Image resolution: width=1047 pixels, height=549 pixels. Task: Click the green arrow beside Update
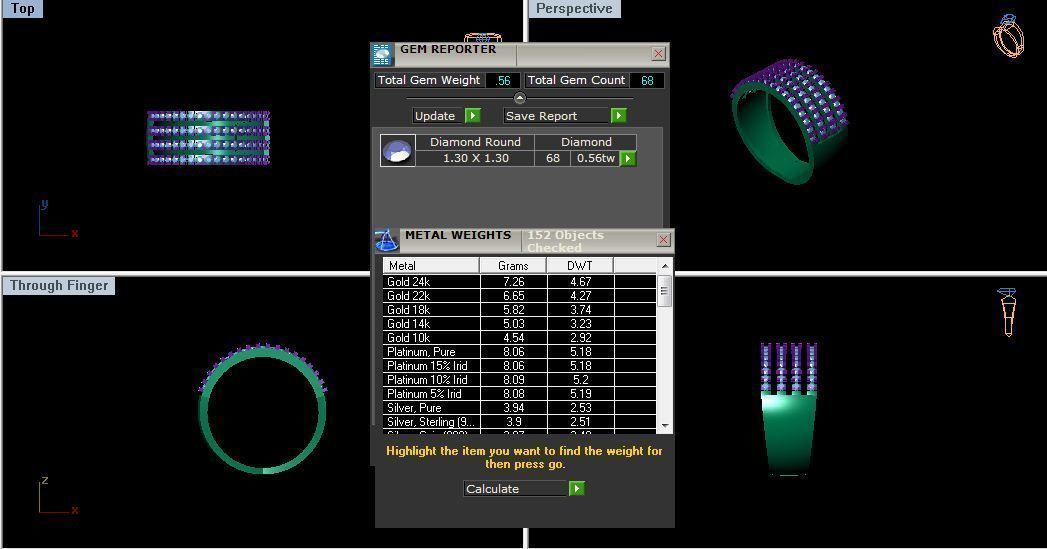(472, 116)
